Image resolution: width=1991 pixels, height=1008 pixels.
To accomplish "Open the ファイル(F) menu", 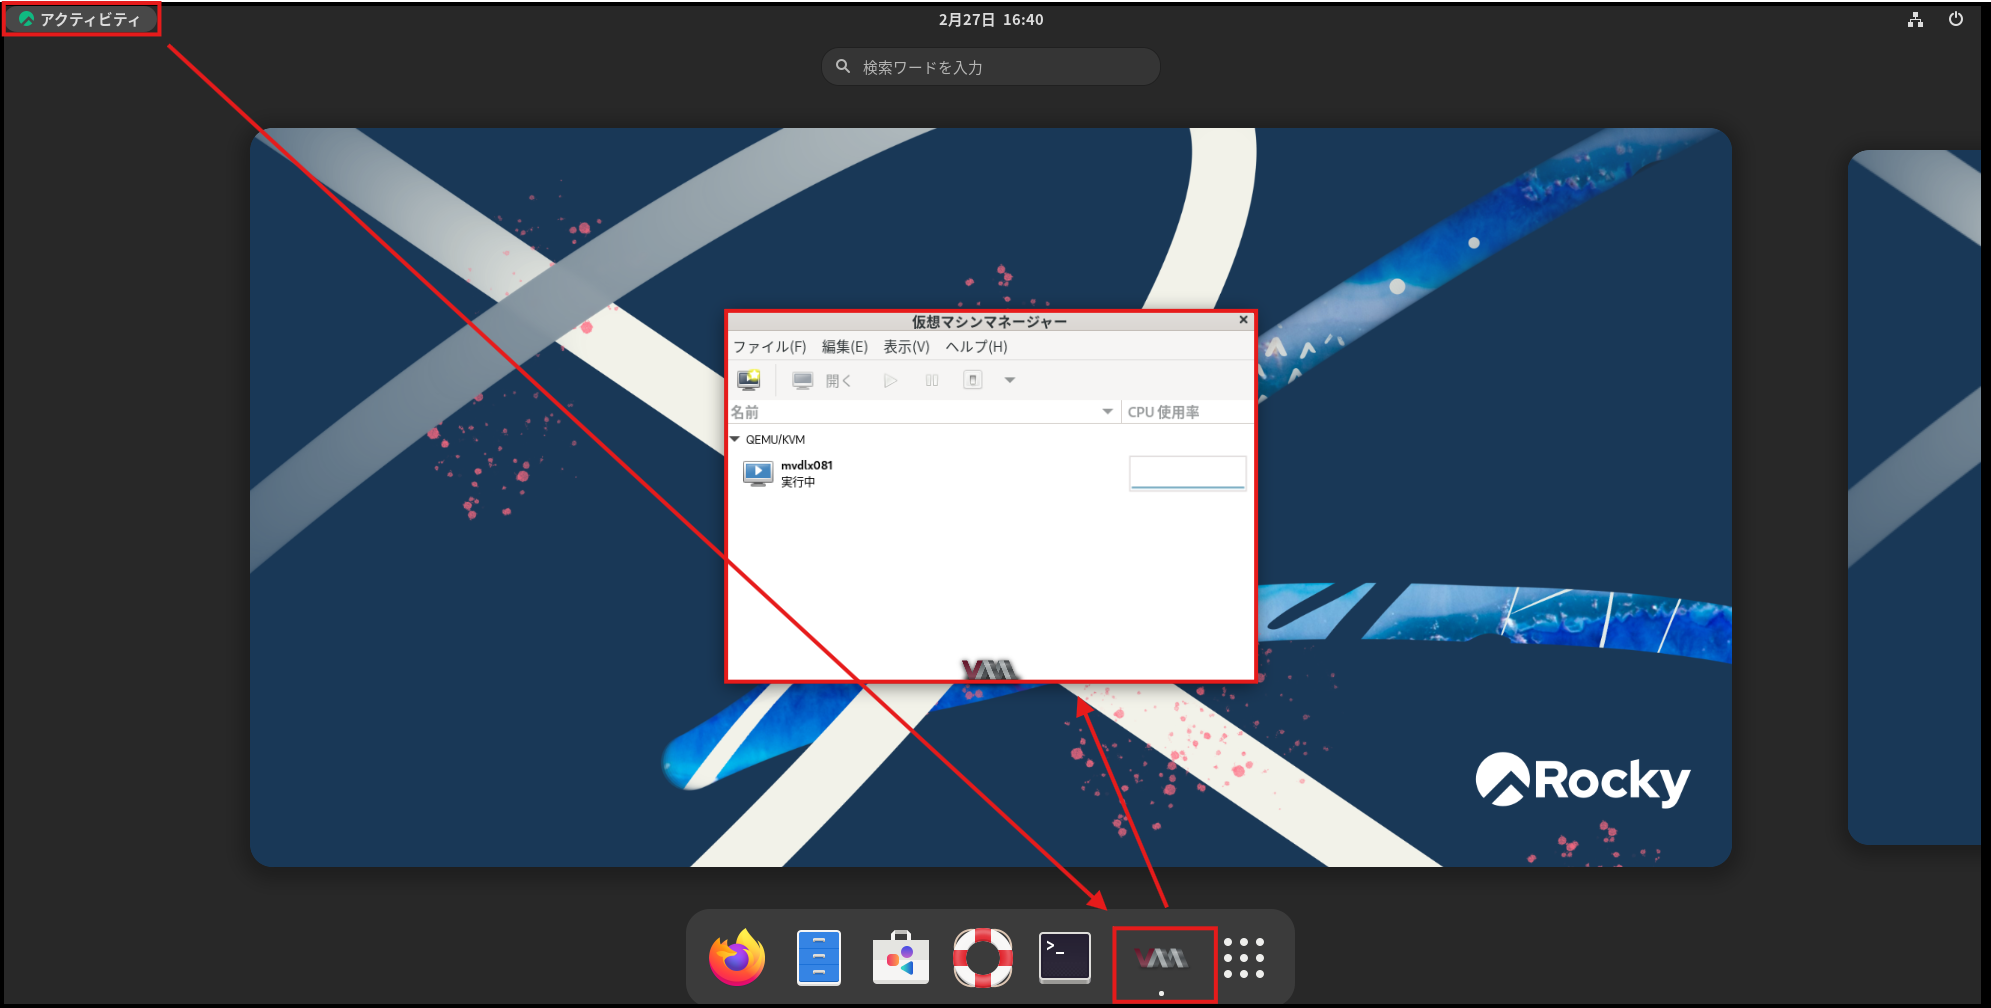I will point(769,347).
